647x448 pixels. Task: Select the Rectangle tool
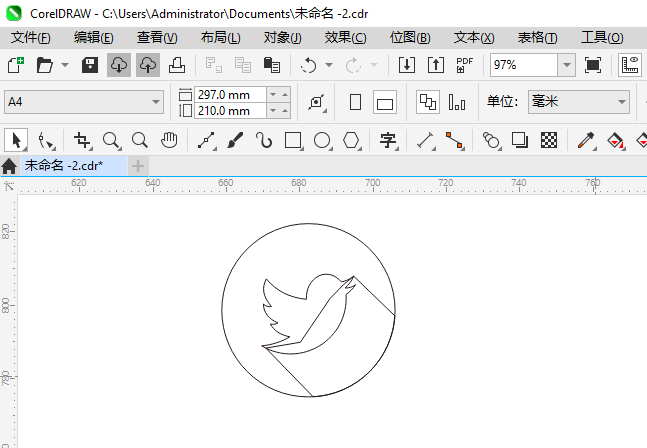tap(294, 140)
